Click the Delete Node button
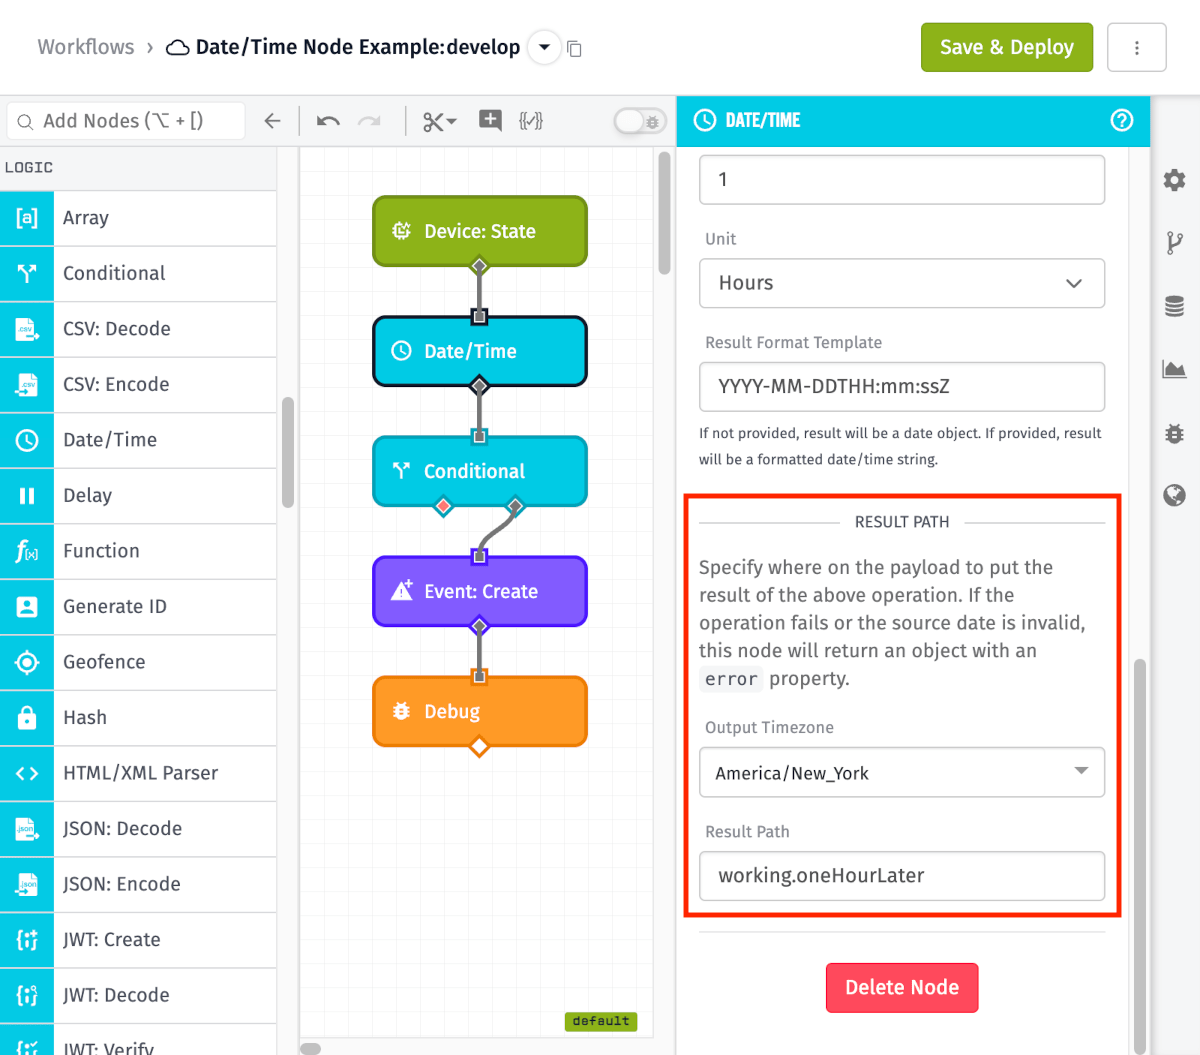Image resolution: width=1200 pixels, height=1055 pixels. point(902,988)
